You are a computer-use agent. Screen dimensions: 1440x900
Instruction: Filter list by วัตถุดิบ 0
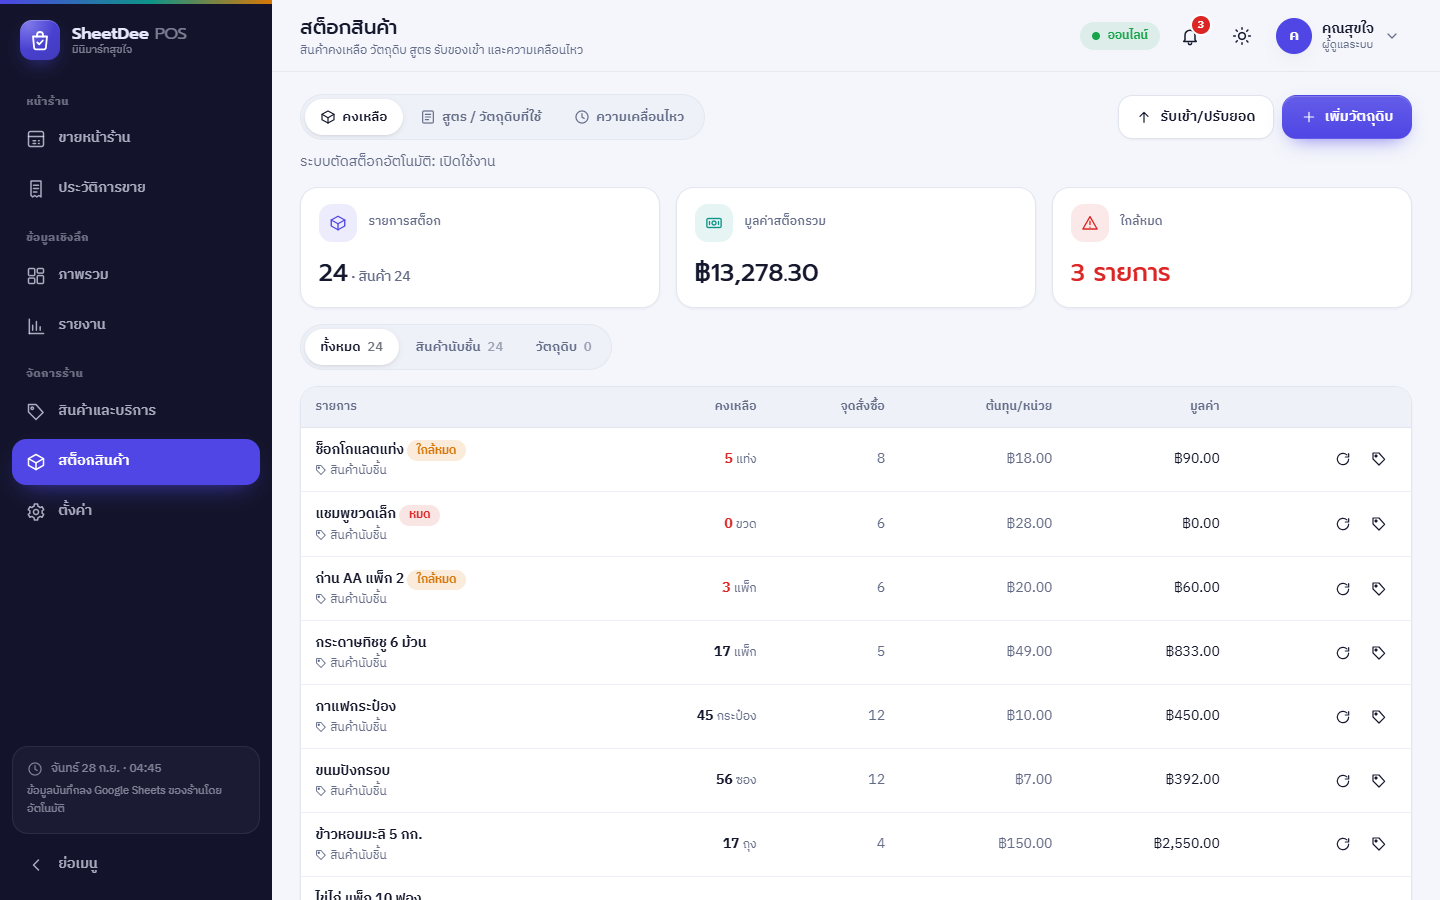(x=563, y=347)
